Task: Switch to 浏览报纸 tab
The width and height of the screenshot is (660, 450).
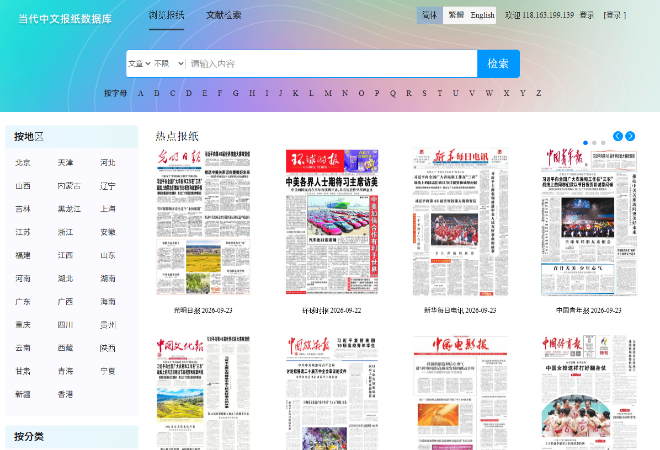Action: tap(166, 15)
